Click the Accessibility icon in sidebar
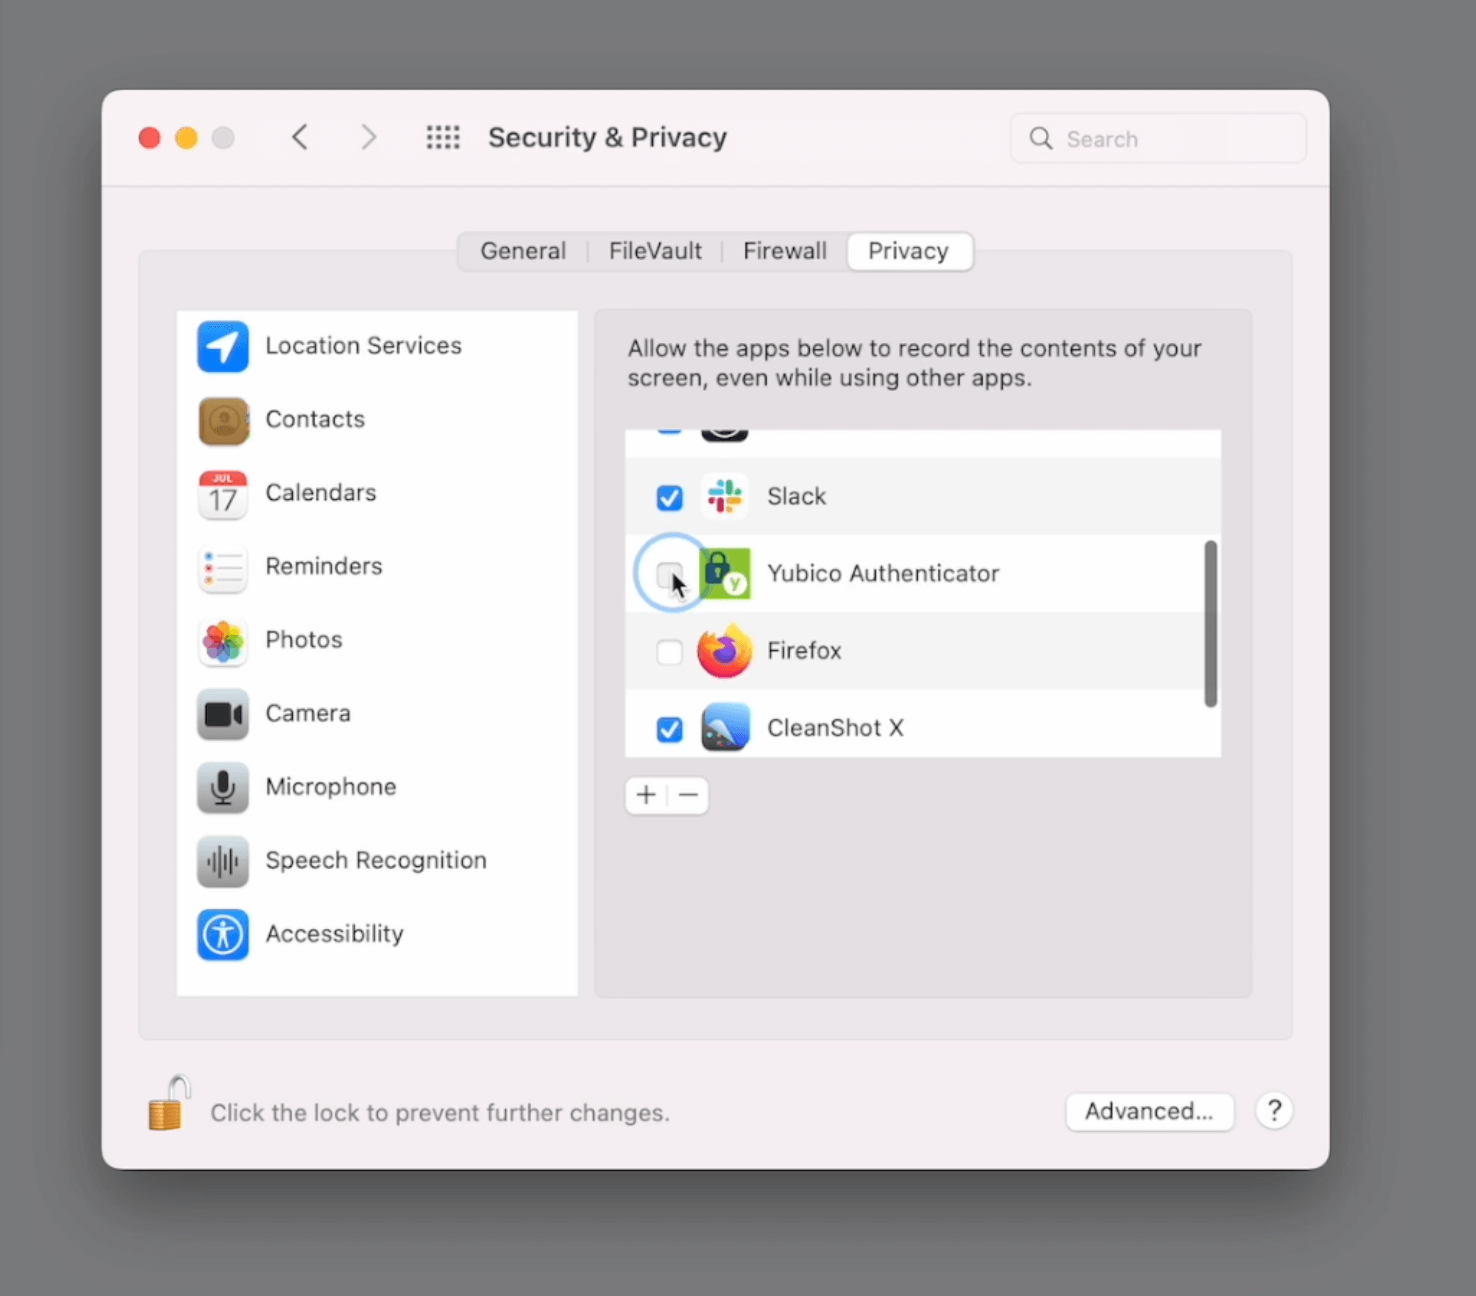Image resolution: width=1476 pixels, height=1296 pixels. 223,935
